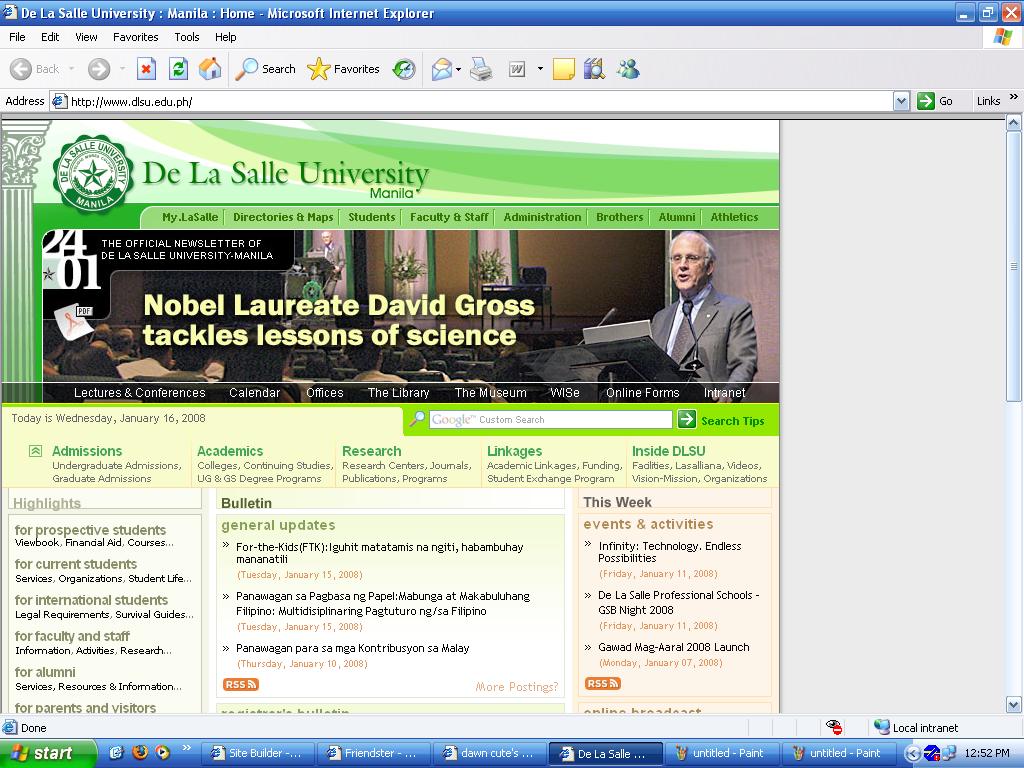Open the Online Forms link
The width and height of the screenshot is (1024, 768).
click(643, 392)
